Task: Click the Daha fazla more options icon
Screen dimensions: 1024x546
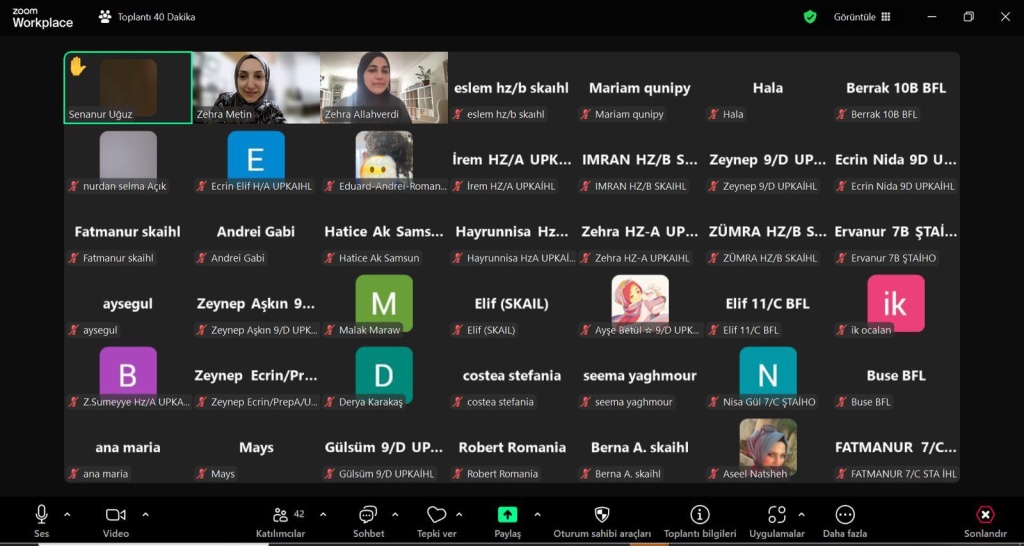Action: click(845, 515)
